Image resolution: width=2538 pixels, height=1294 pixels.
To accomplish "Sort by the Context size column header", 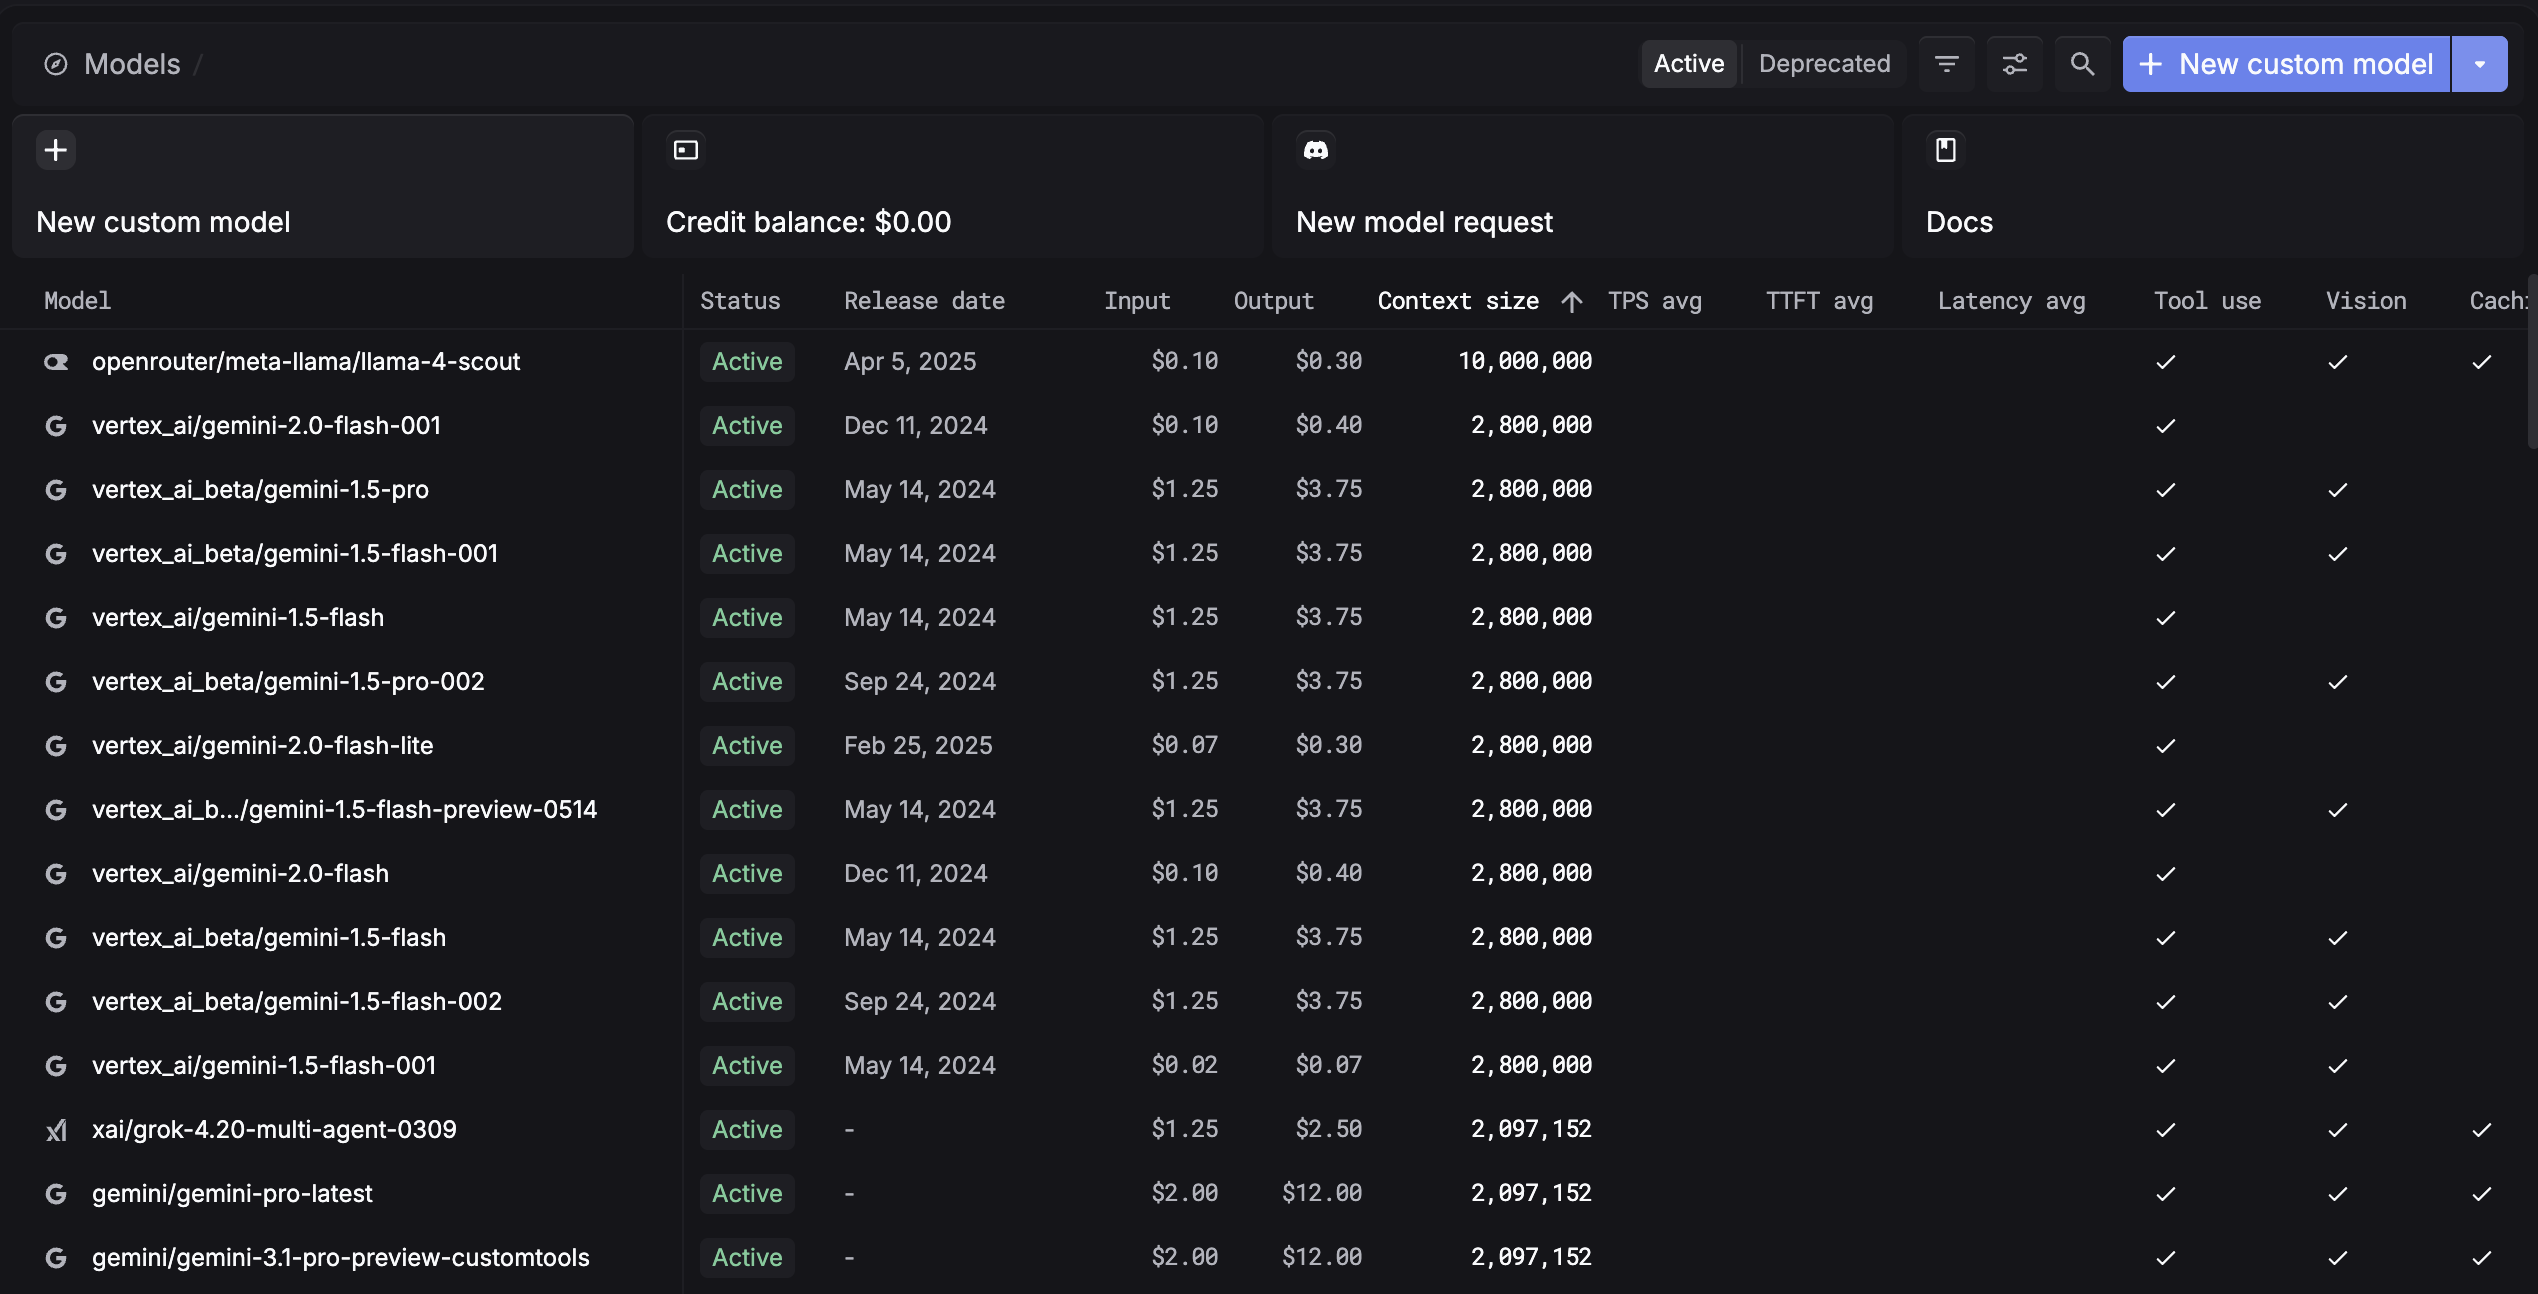I will click(x=1458, y=301).
